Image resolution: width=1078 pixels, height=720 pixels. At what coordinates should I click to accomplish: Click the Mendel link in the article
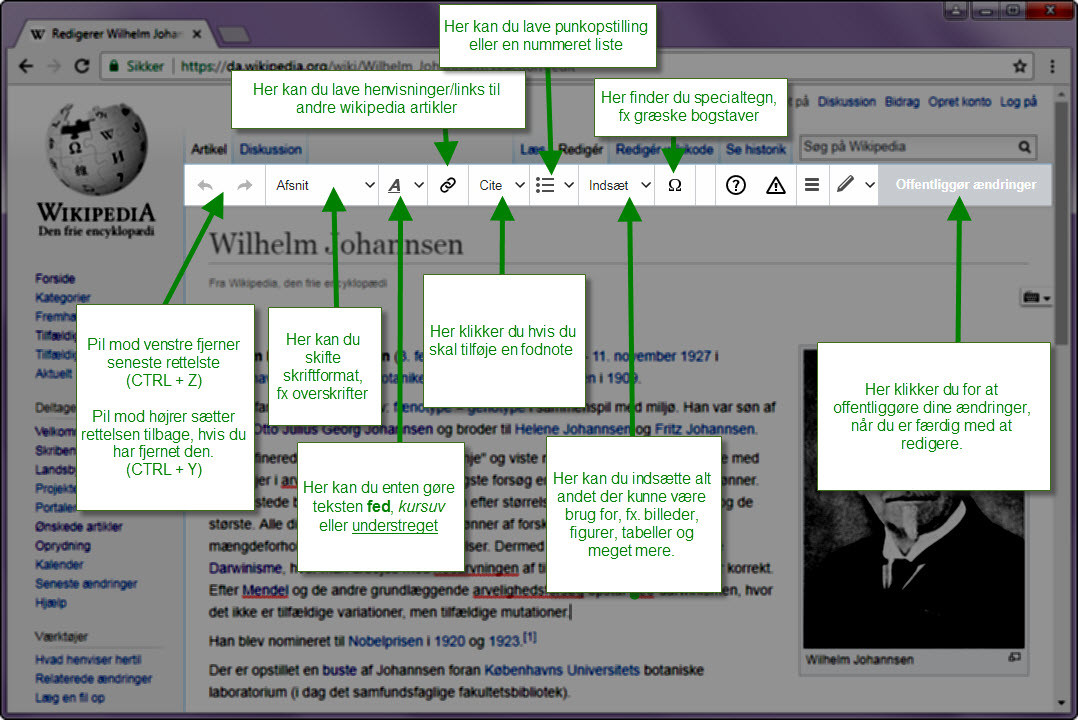(x=265, y=591)
